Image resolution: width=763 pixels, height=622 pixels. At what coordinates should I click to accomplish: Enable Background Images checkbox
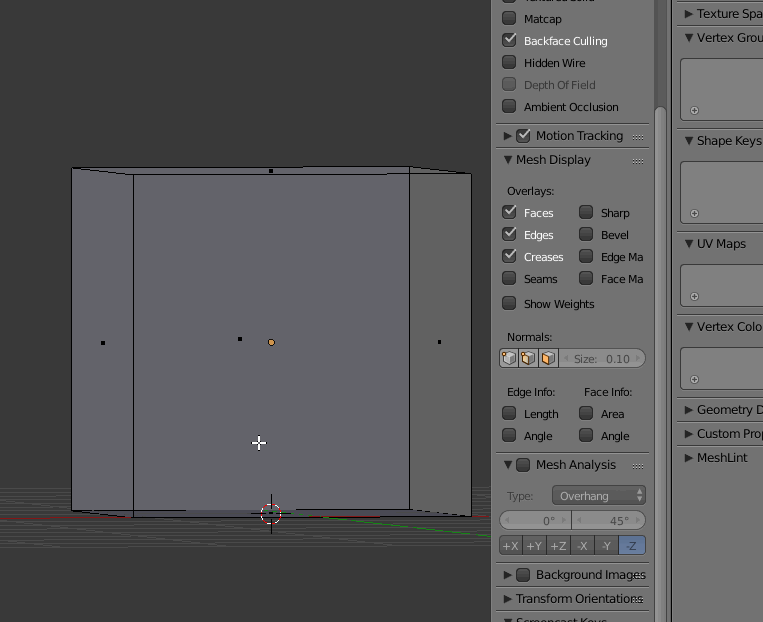[x=523, y=575]
